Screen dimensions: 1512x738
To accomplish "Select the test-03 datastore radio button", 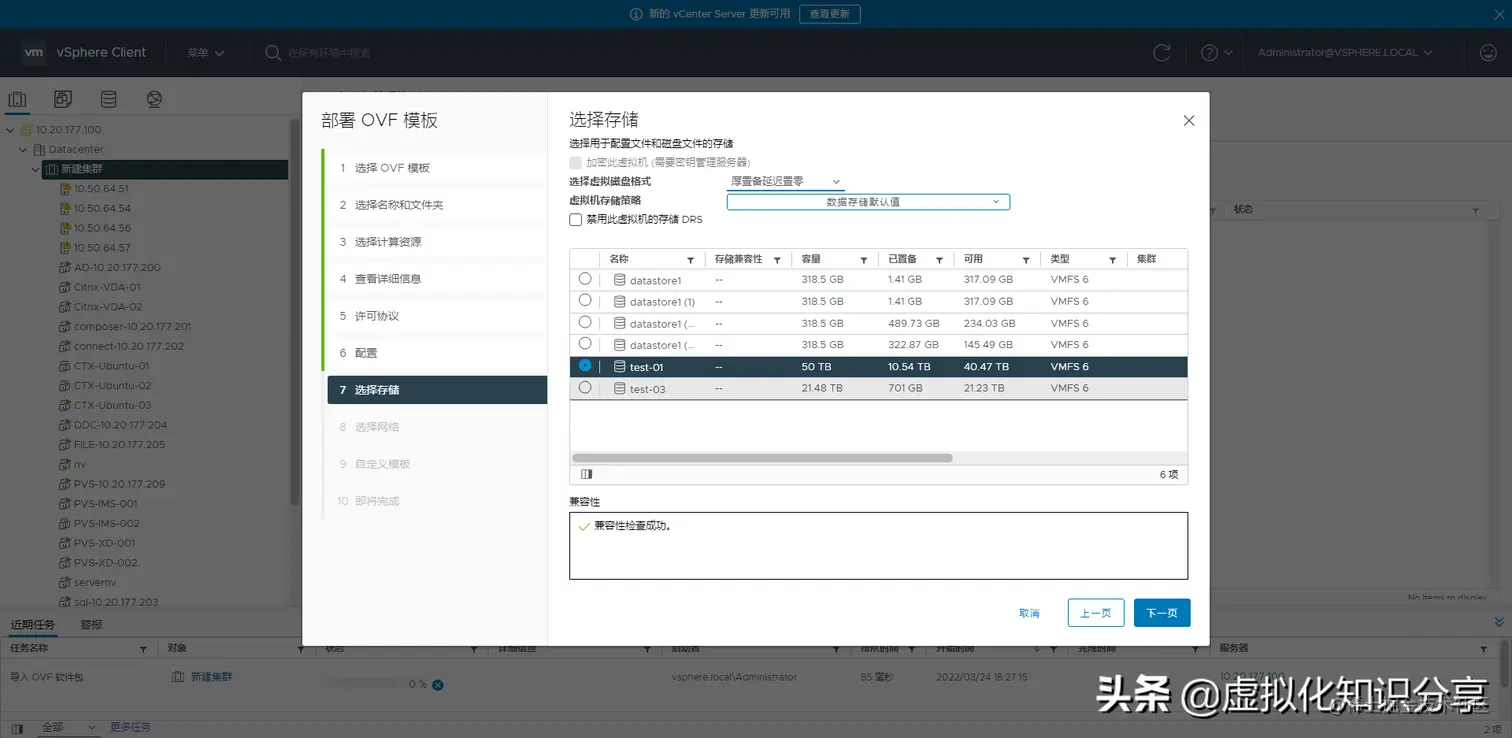I will tap(585, 388).
